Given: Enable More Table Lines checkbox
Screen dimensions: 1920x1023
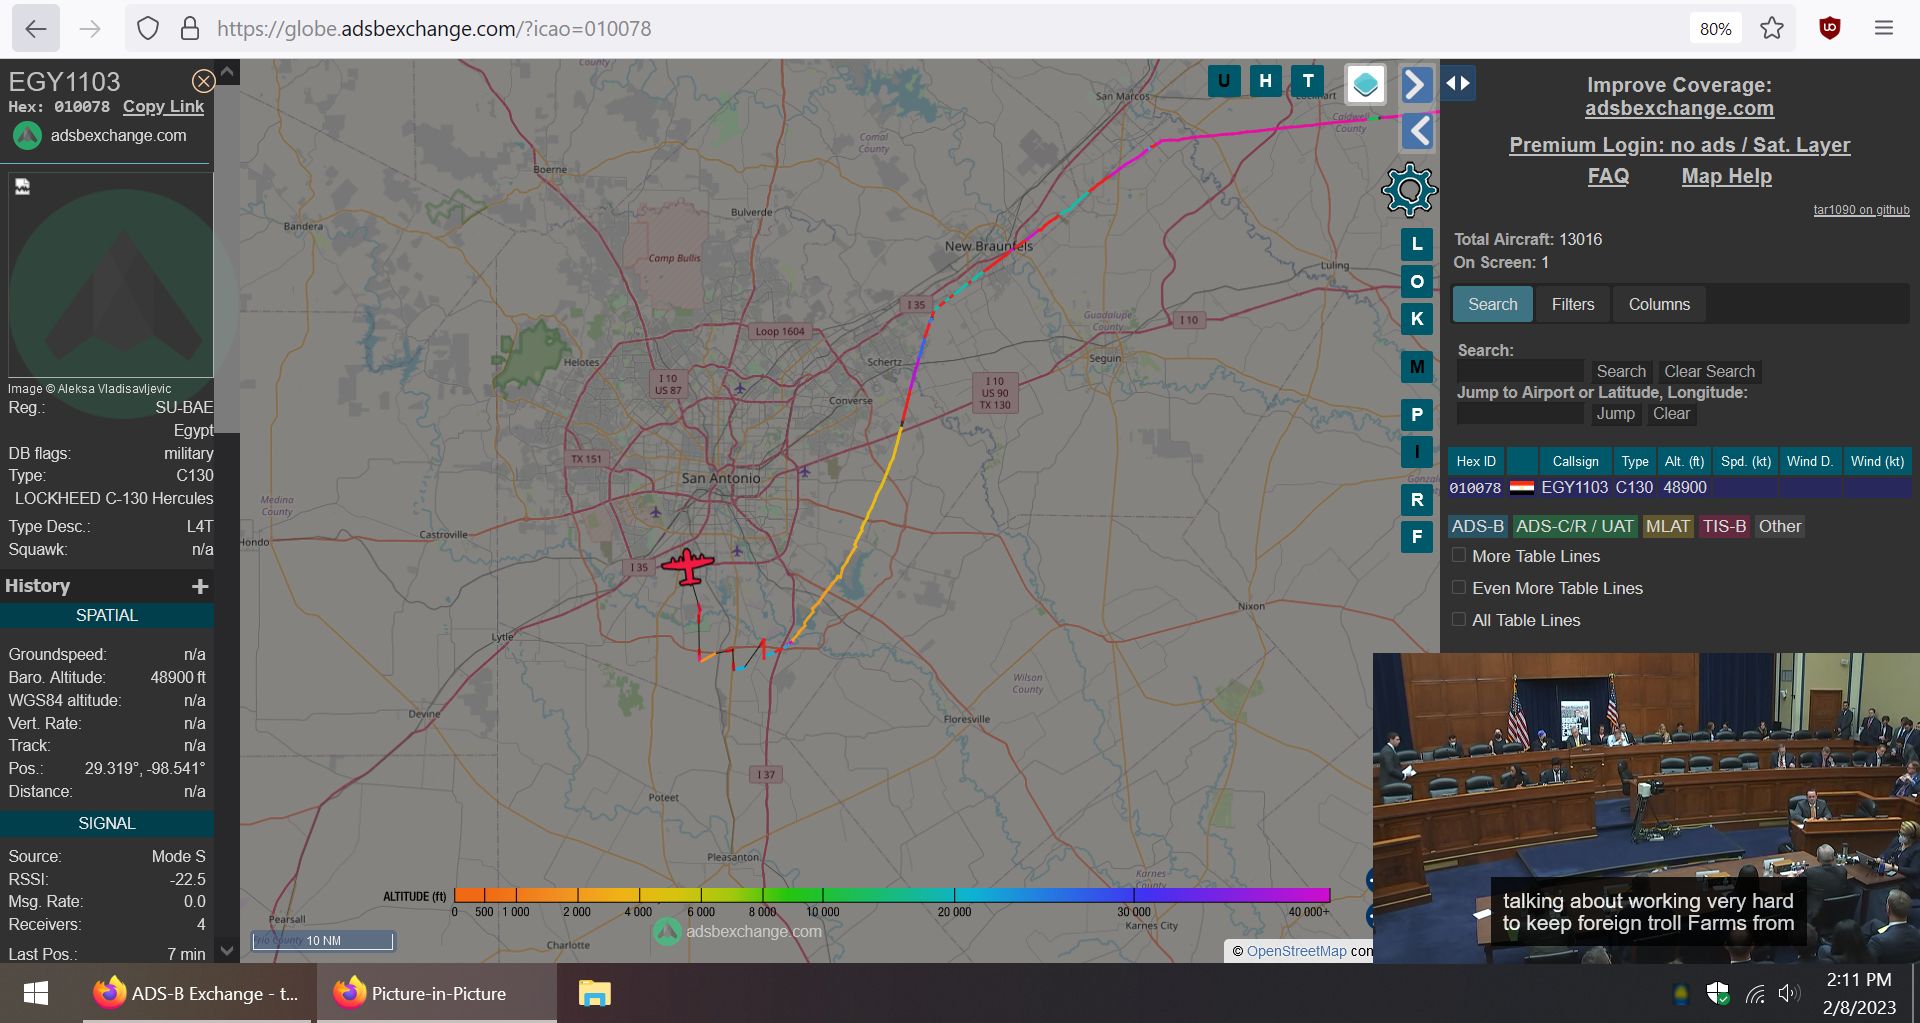Looking at the screenshot, I should click(1459, 555).
